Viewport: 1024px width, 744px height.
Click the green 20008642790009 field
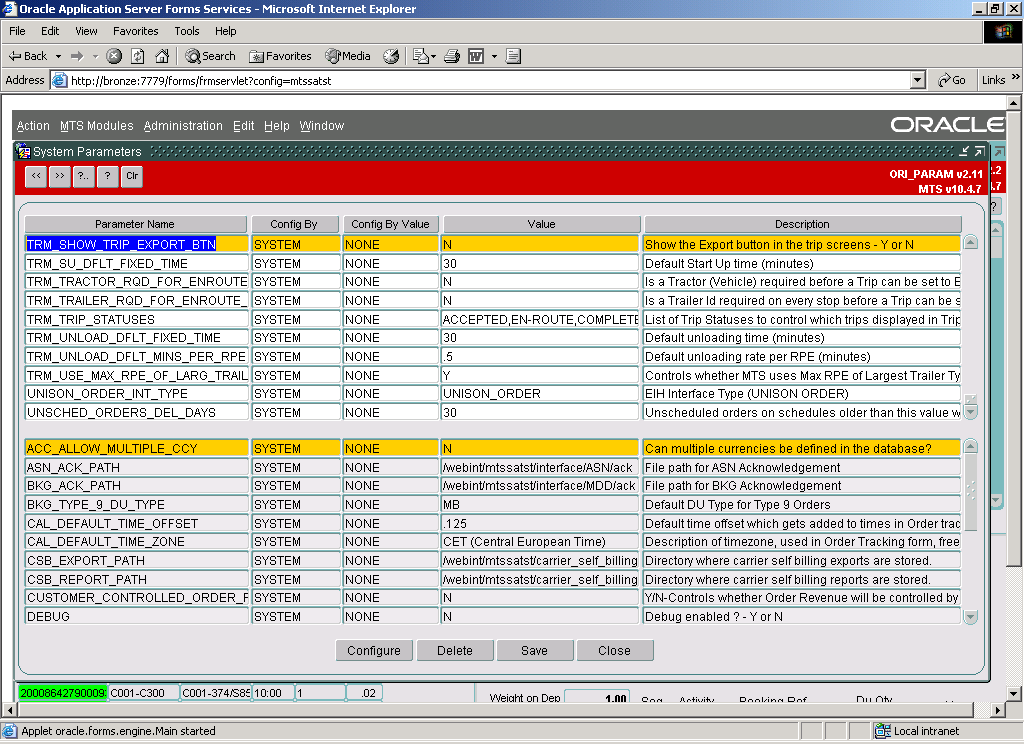point(63,693)
